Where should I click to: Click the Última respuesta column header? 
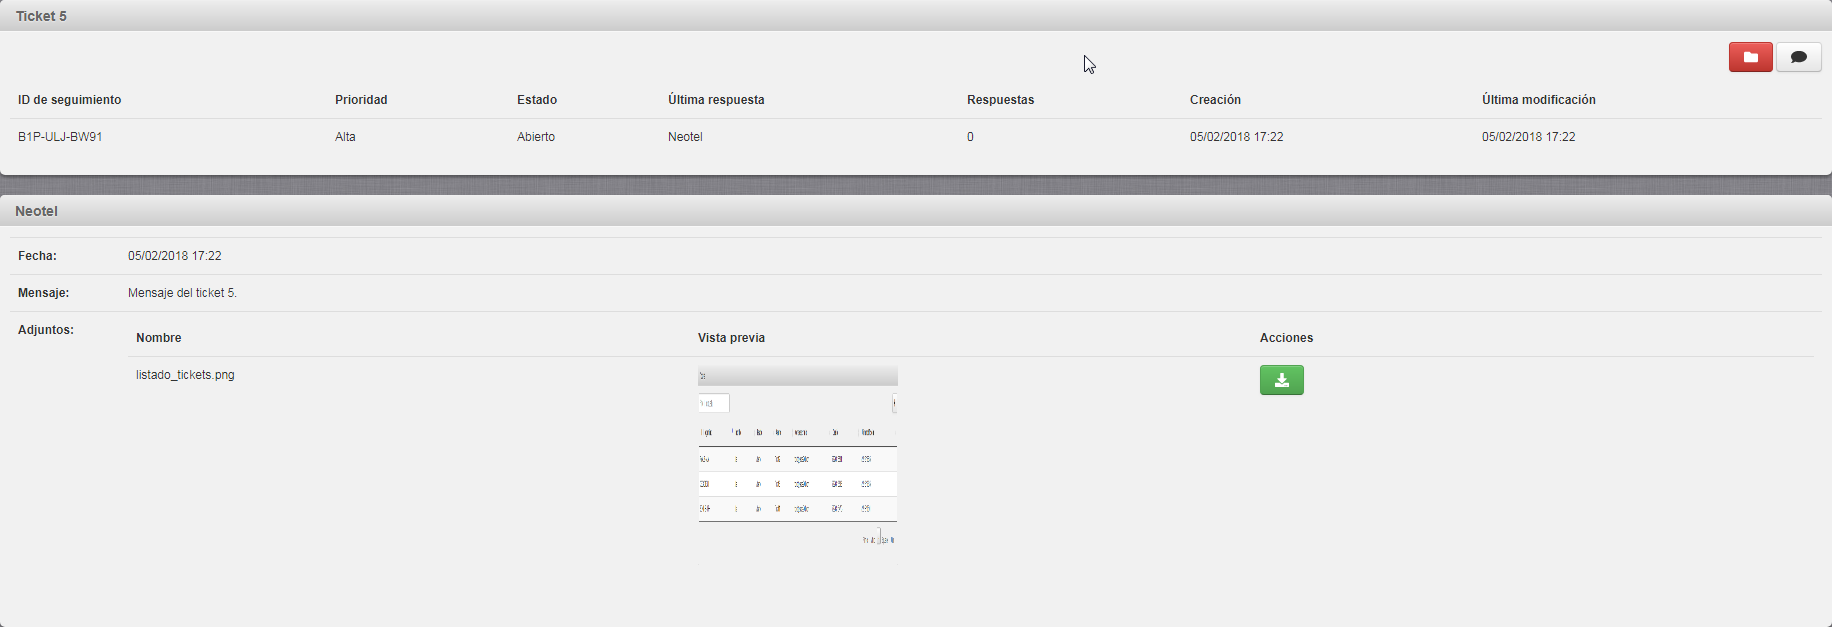pos(716,100)
